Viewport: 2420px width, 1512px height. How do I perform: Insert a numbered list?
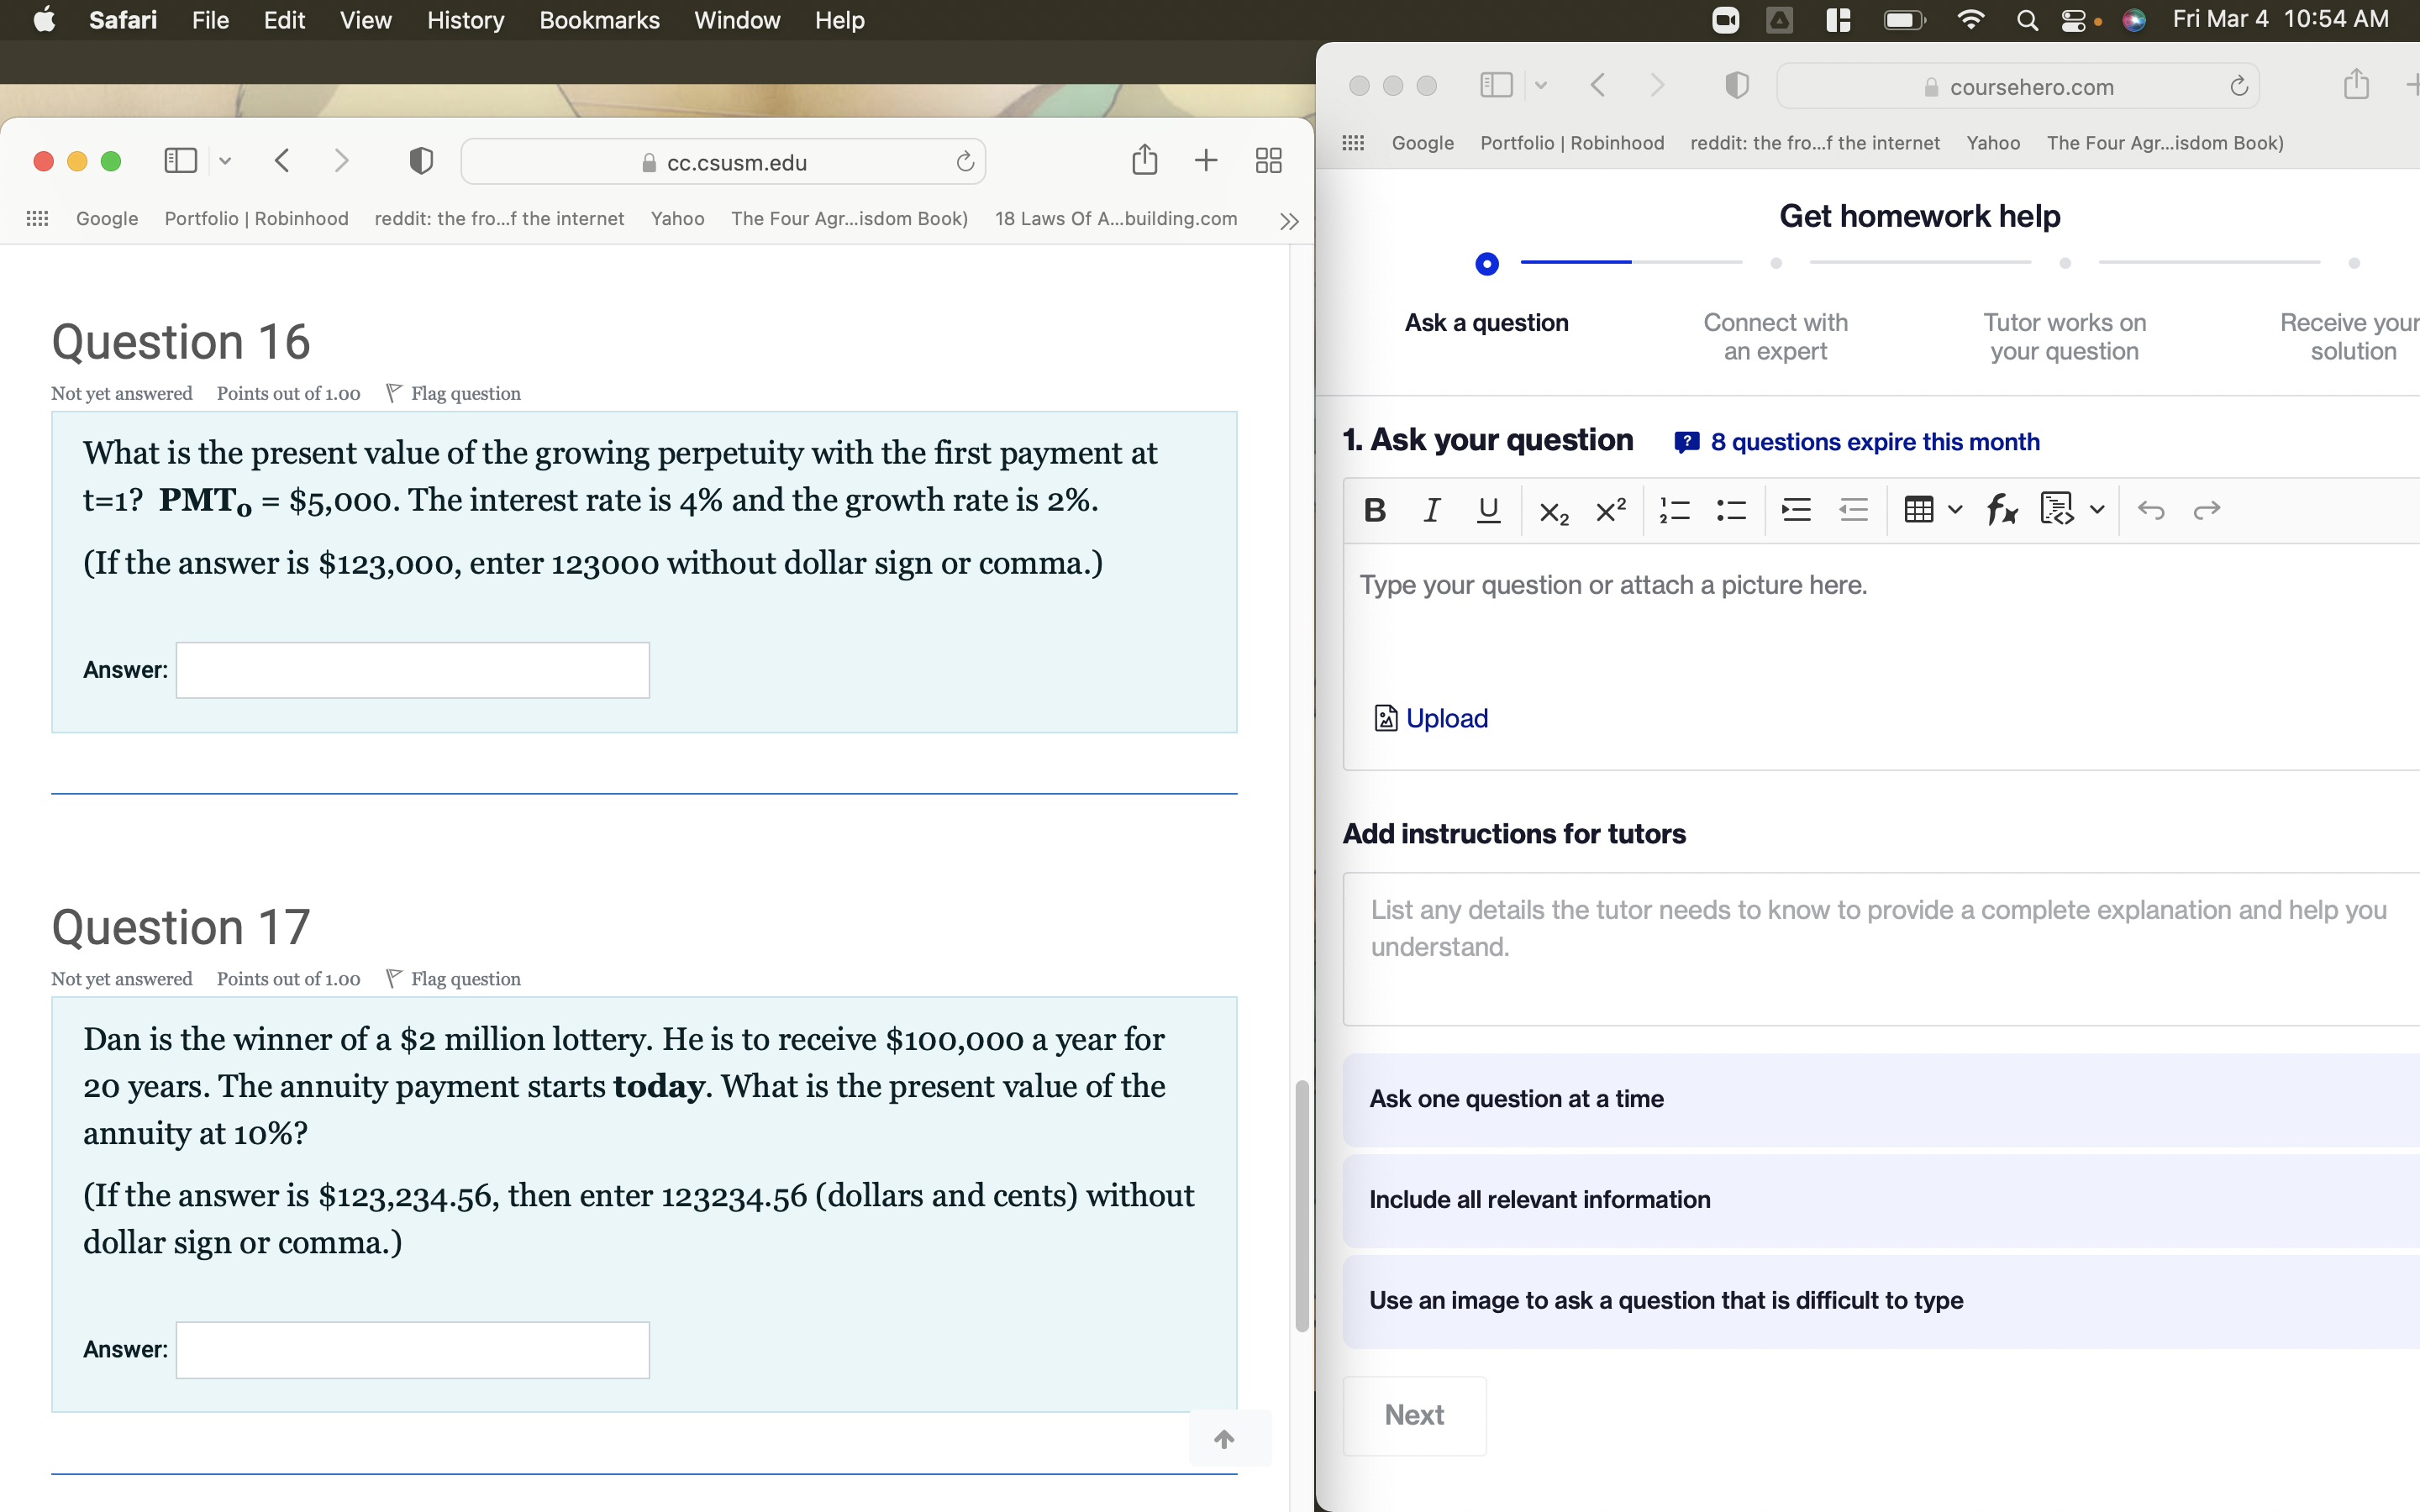point(1674,510)
